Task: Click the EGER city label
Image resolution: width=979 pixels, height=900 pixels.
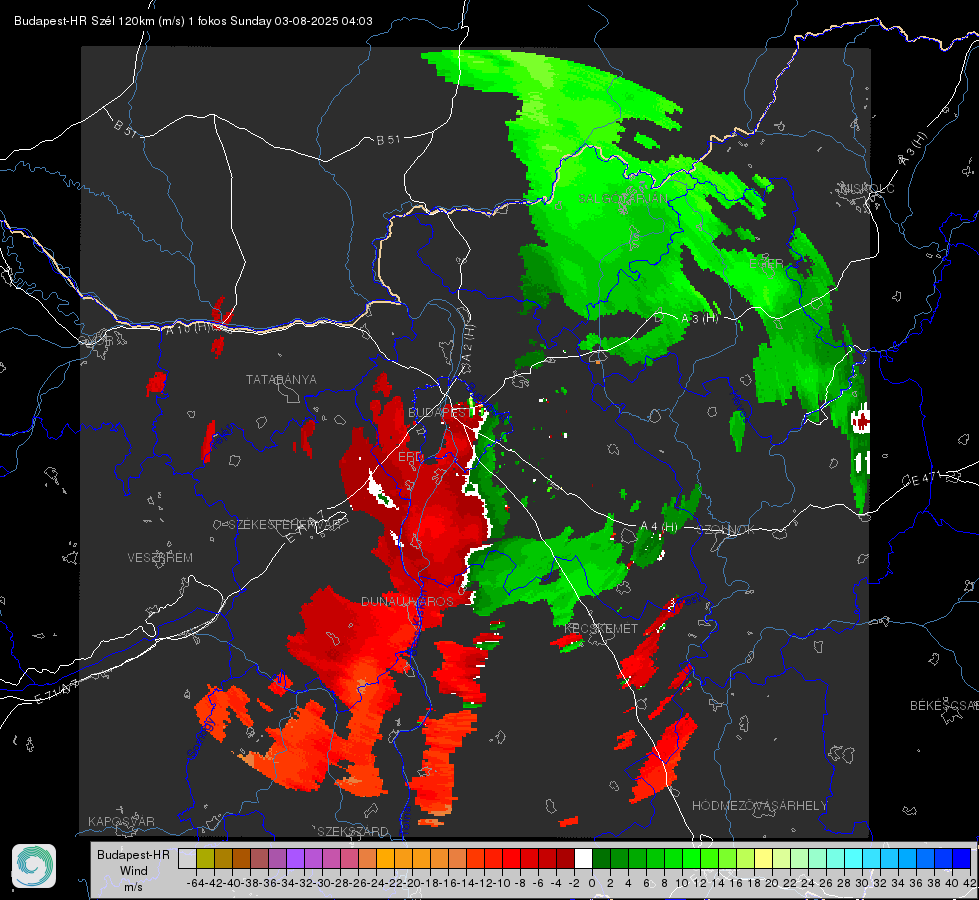Action: [x=766, y=264]
